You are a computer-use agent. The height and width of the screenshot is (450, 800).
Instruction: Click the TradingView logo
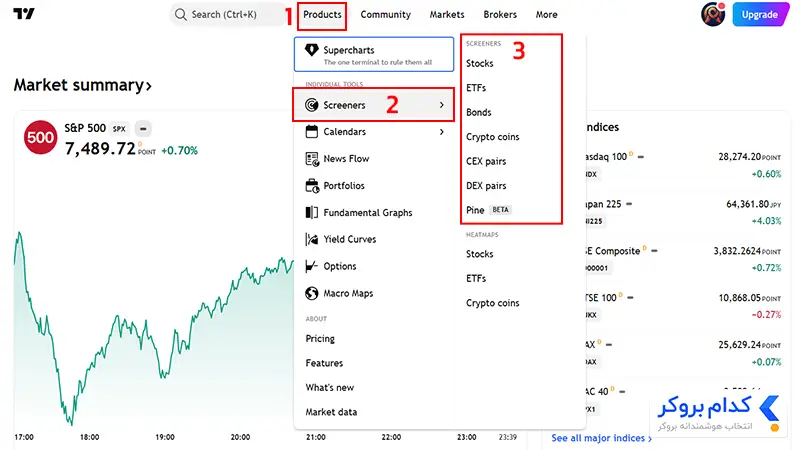[x=23, y=14]
